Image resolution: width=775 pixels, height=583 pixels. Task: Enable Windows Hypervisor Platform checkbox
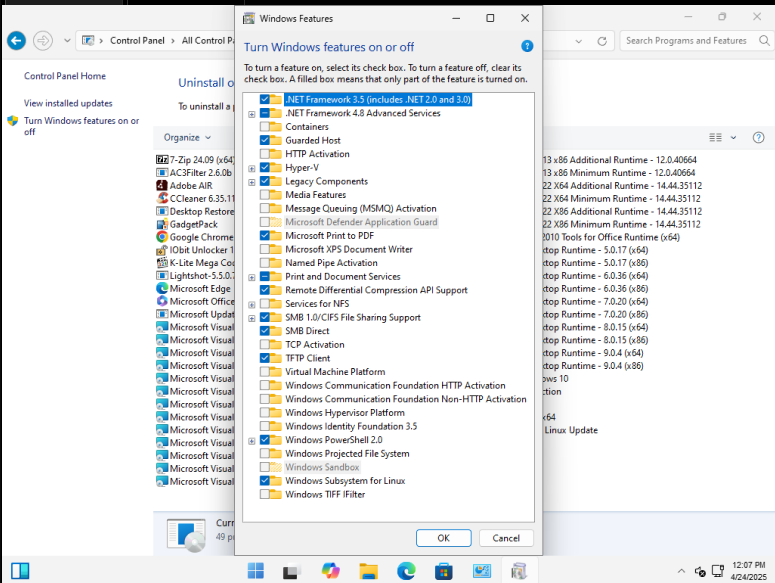click(264, 413)
